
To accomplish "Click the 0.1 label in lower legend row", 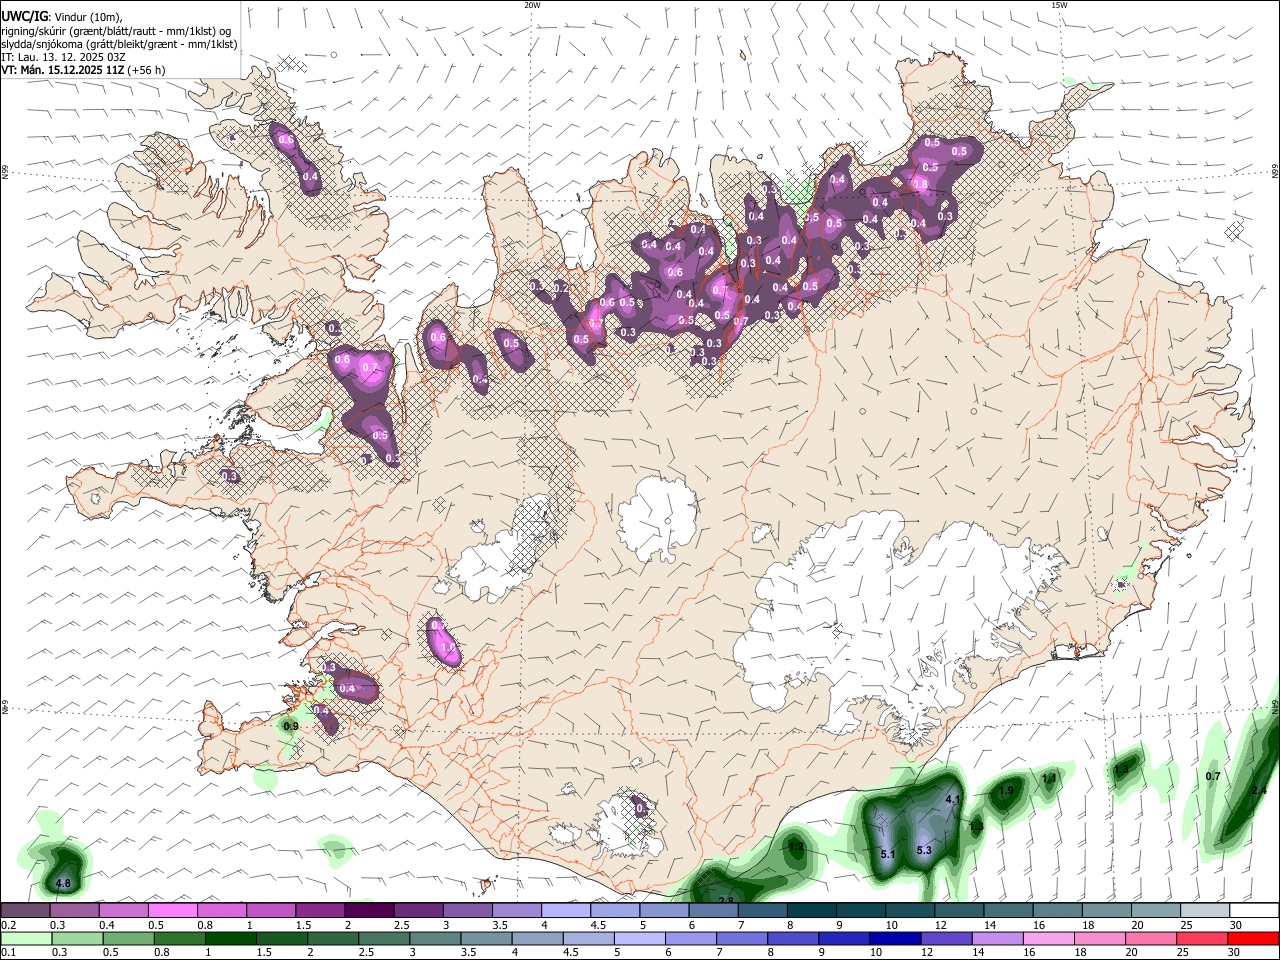I will pos(8,953).
